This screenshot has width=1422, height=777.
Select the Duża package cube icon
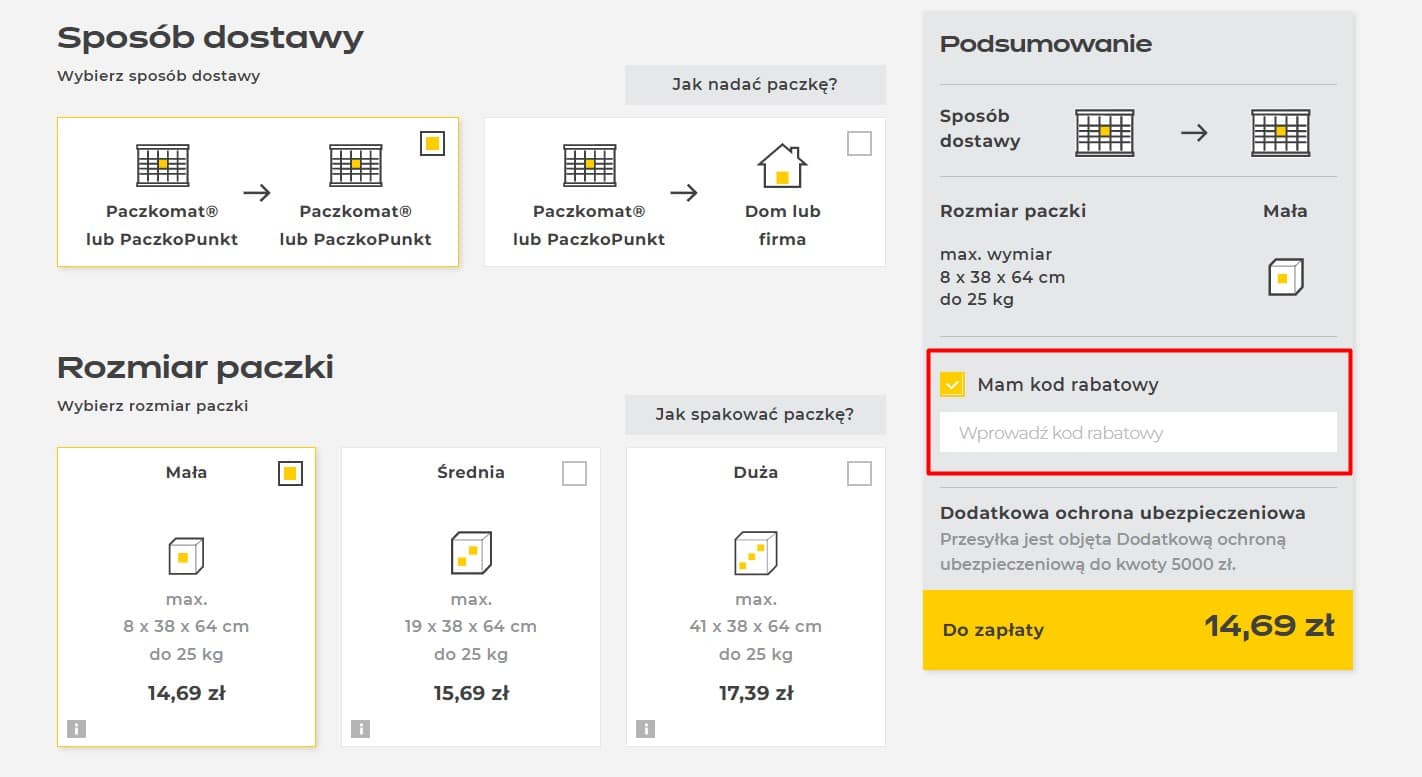point(754,552)
